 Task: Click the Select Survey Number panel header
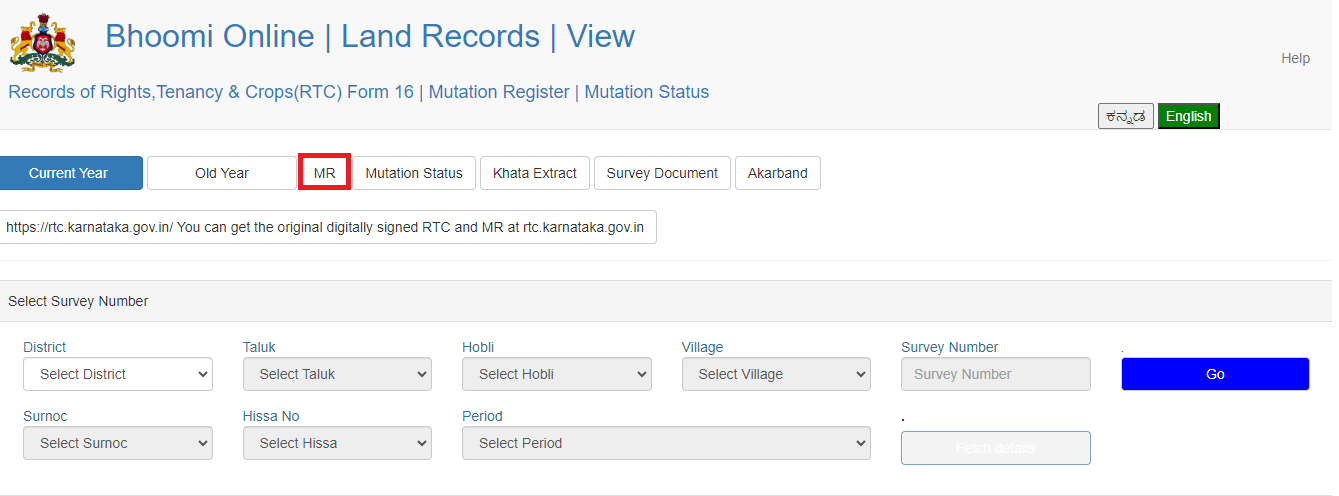click(666, 301)
